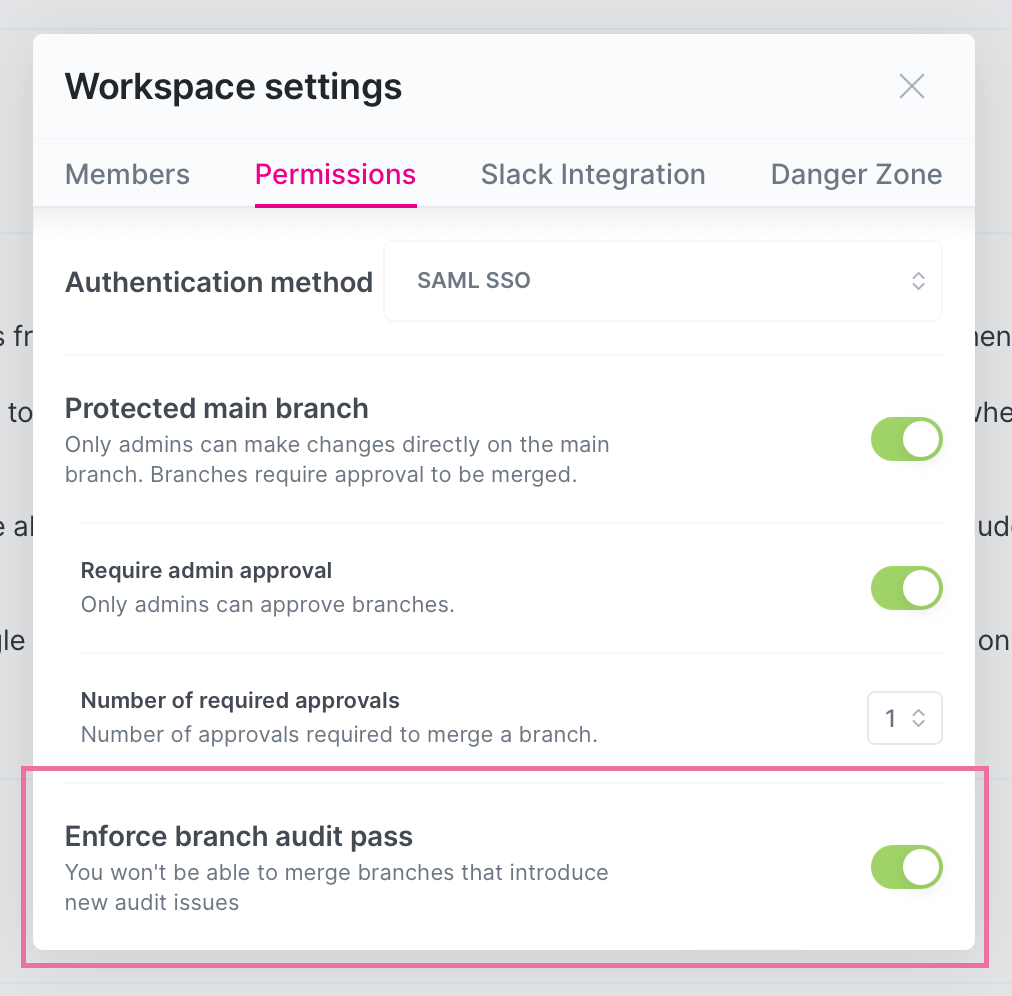Open the Number of required approvals stepper
The image size is (1012, 996).
pos(904,718)
